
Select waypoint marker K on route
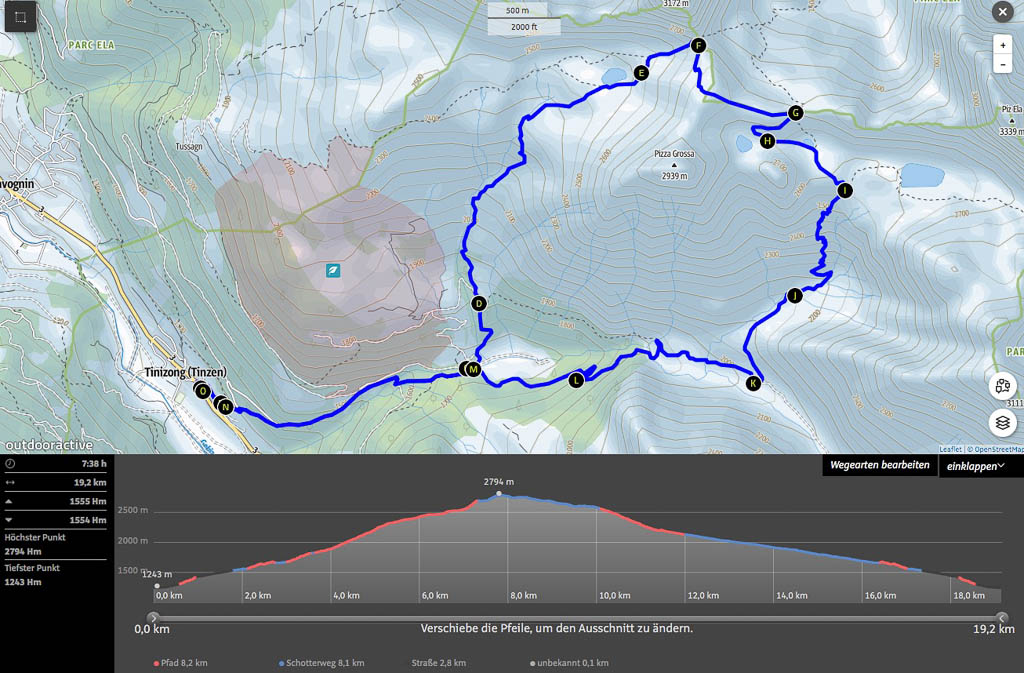[754, 383]
